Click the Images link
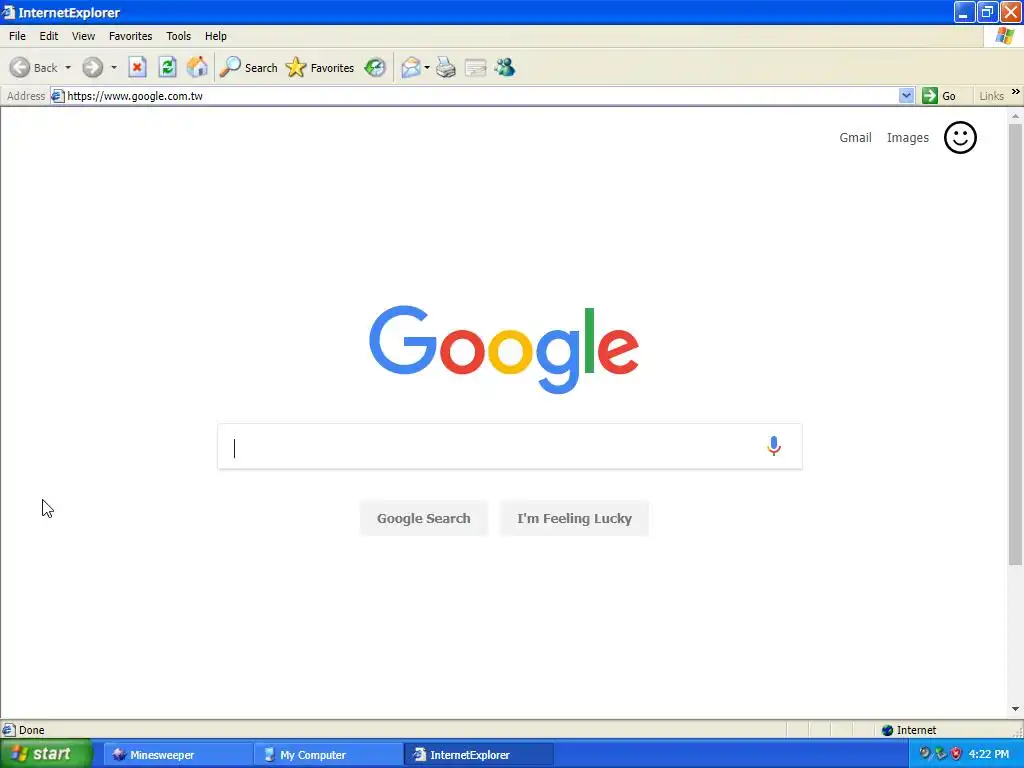Image resolution: width=1024 pixels, height=768 pixels. coord(908,138)
